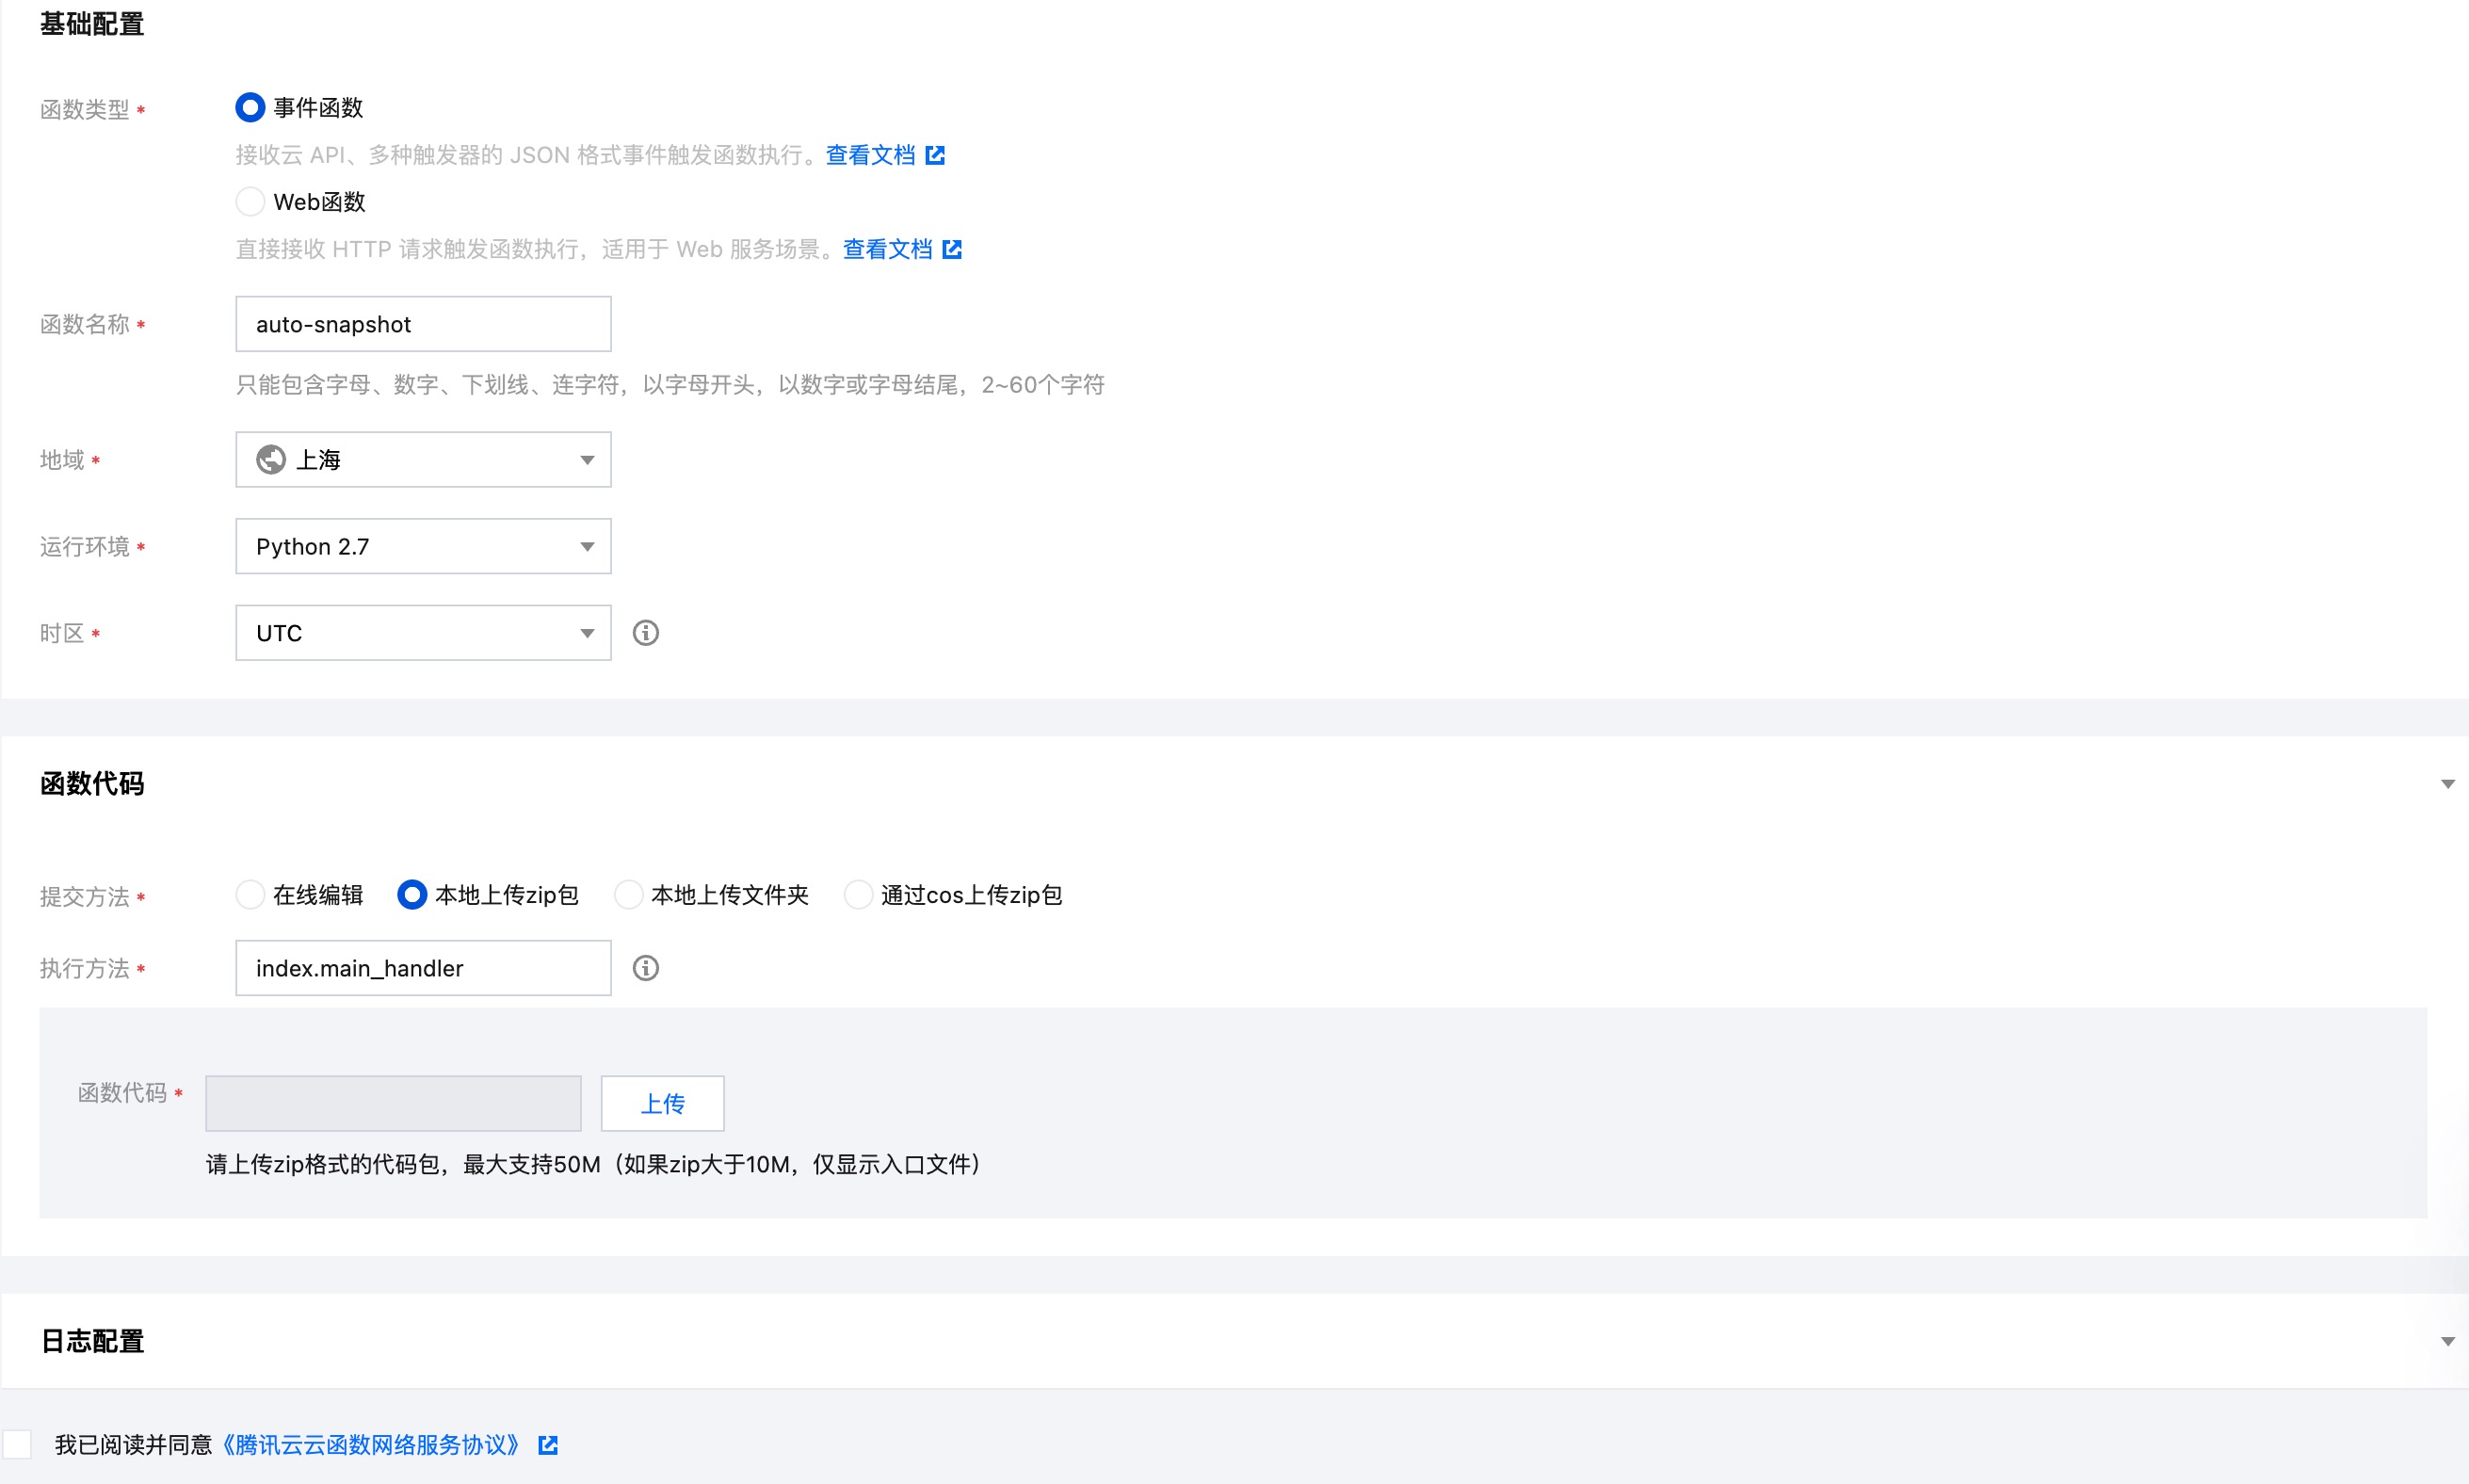
Task: Open 腾讯云云函数网络服务协议 link
Action: pos(370,1445)
